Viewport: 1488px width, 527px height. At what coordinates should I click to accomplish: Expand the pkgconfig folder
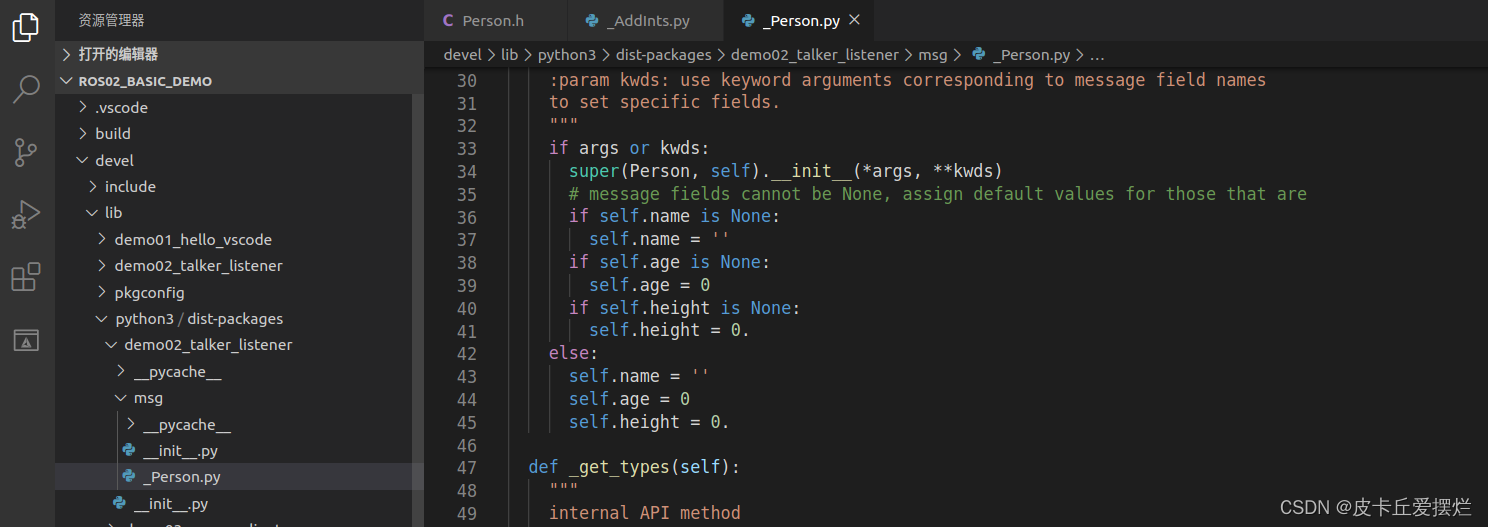pyautogui.click(x=233, y=292)
